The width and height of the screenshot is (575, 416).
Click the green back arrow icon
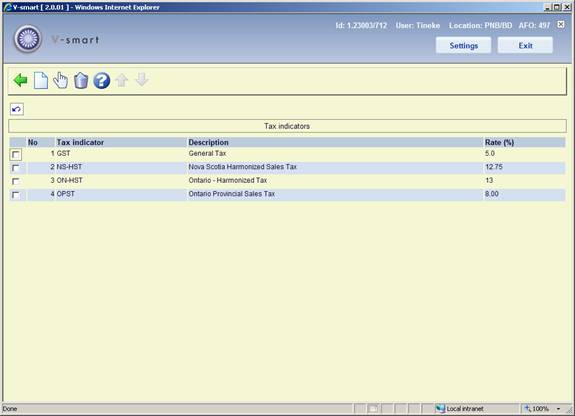[20, 80]
